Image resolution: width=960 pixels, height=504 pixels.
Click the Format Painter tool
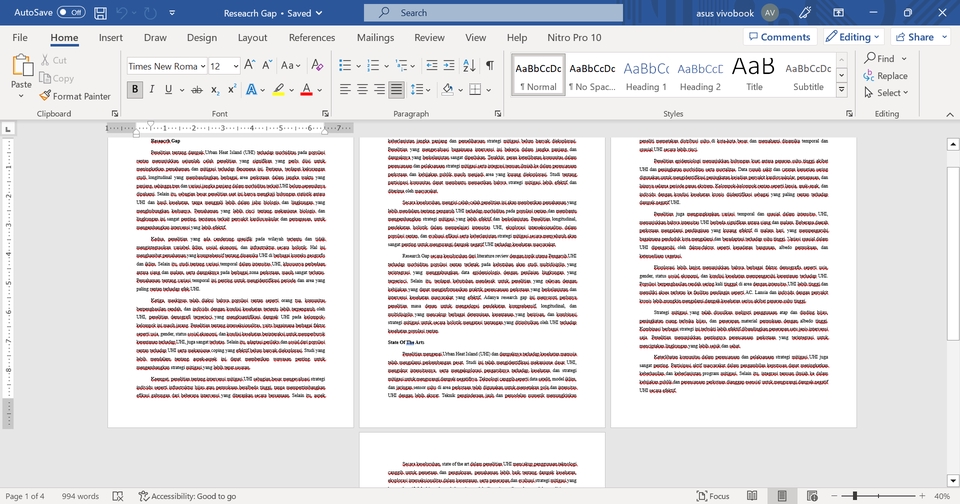point(75,96)
